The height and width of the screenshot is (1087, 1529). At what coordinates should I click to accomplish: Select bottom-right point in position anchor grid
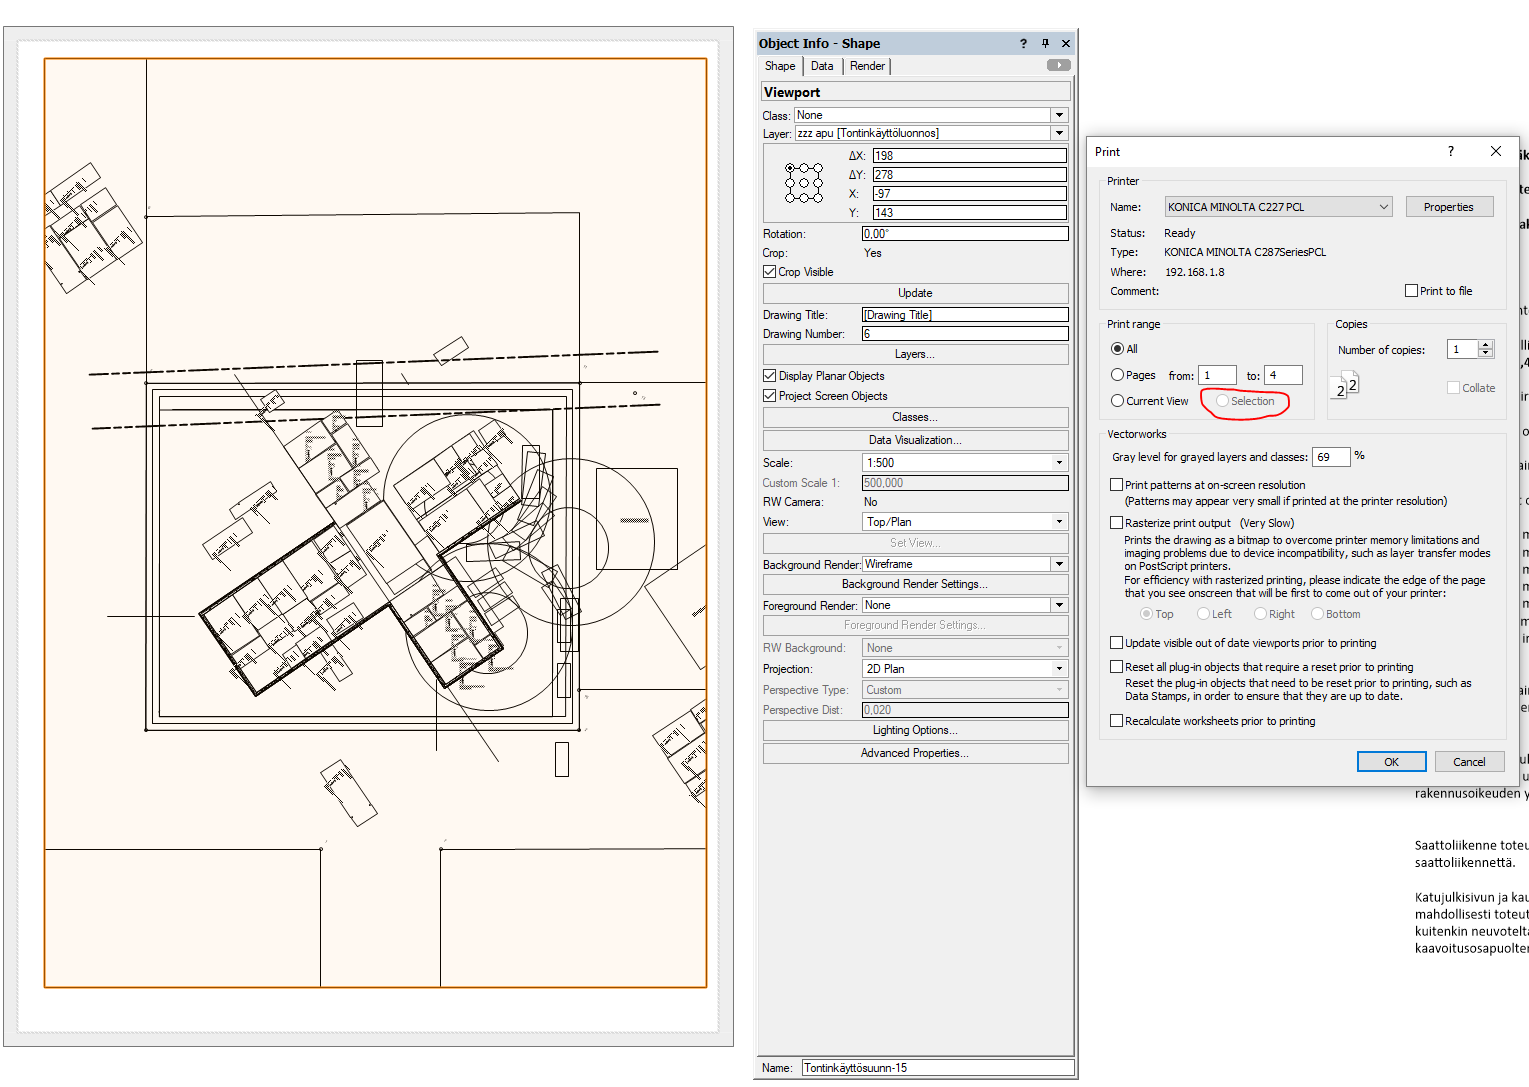tap(818, 197)
